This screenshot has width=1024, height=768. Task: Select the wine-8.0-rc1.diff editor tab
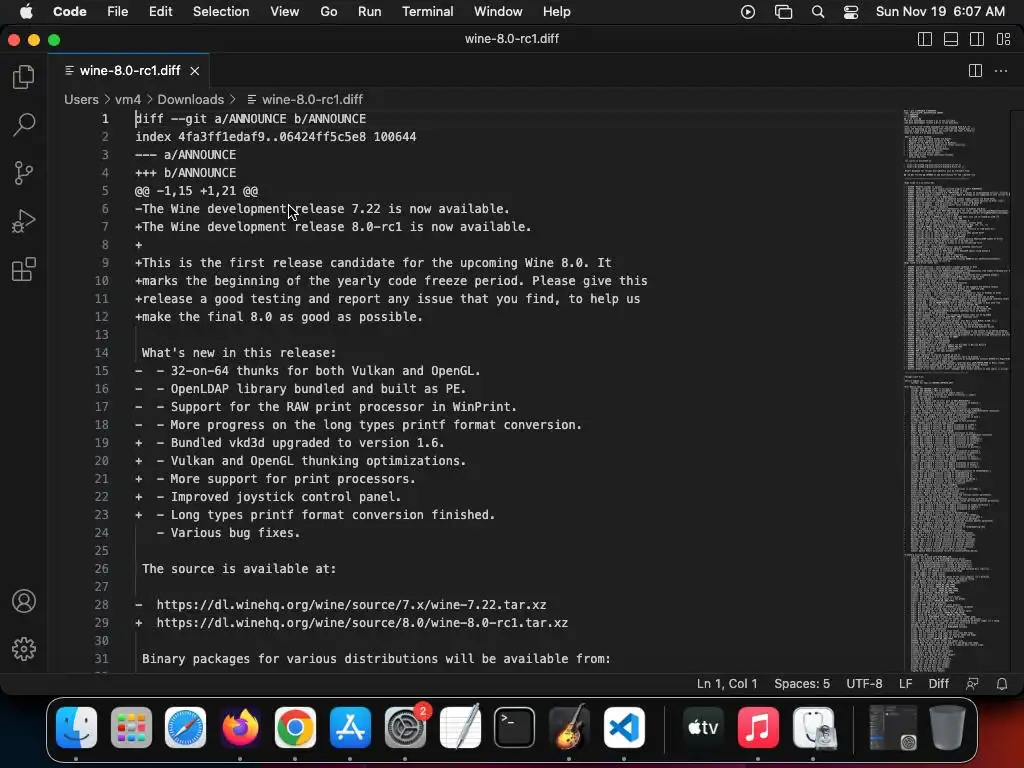(x=128, y=71)
